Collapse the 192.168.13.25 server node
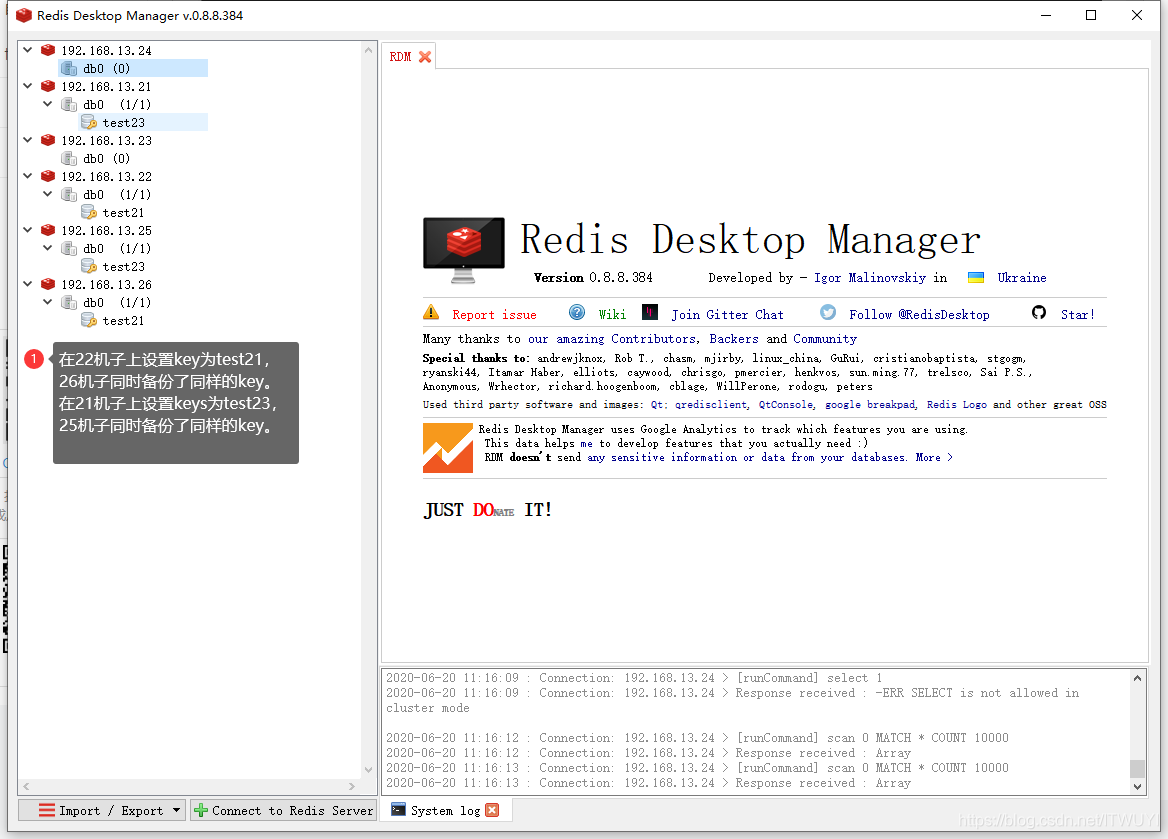Image resolution: width=1168 pixels, height=839 pixels. tap(28, 230)
